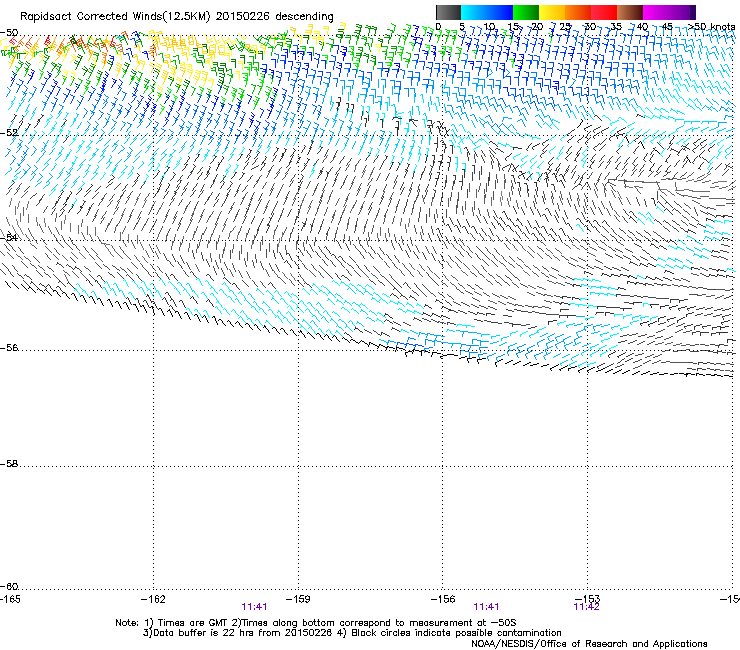740x650 pixels.
Task: Click the note about black circles contamination
Action: 449,633
